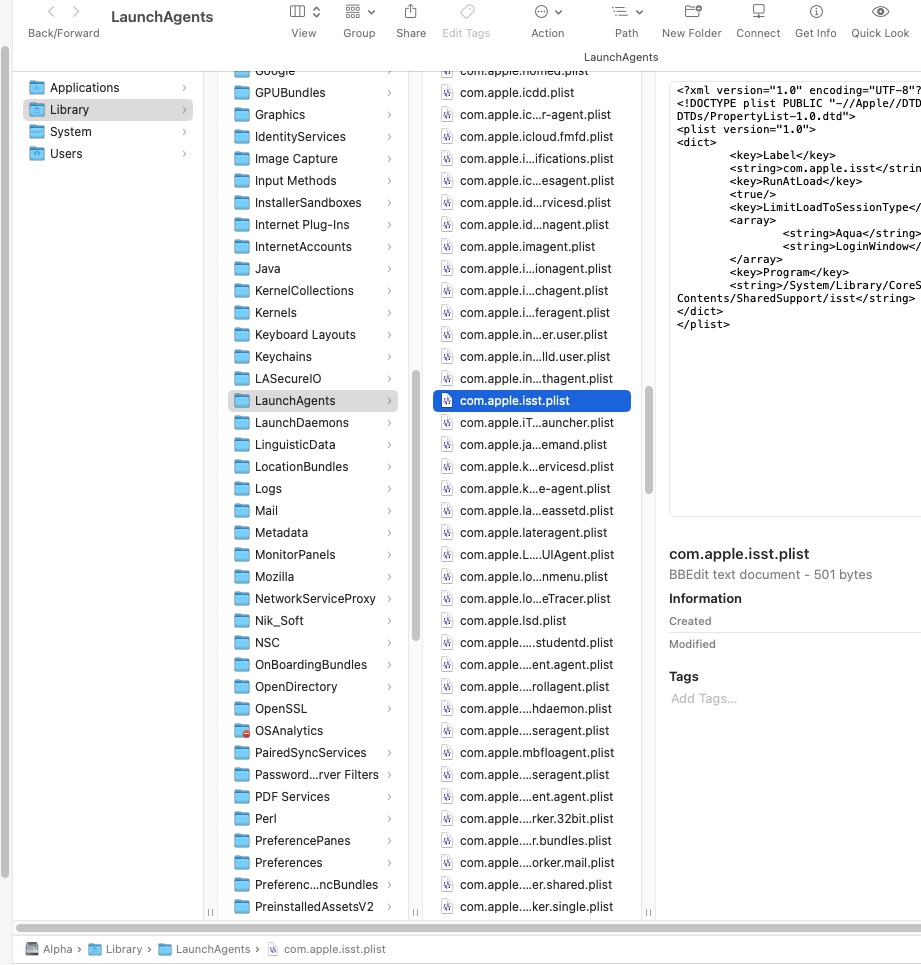Viewport: 921px width, 965px height.
Task: Click the Created information row
Action: coord(795,622)
